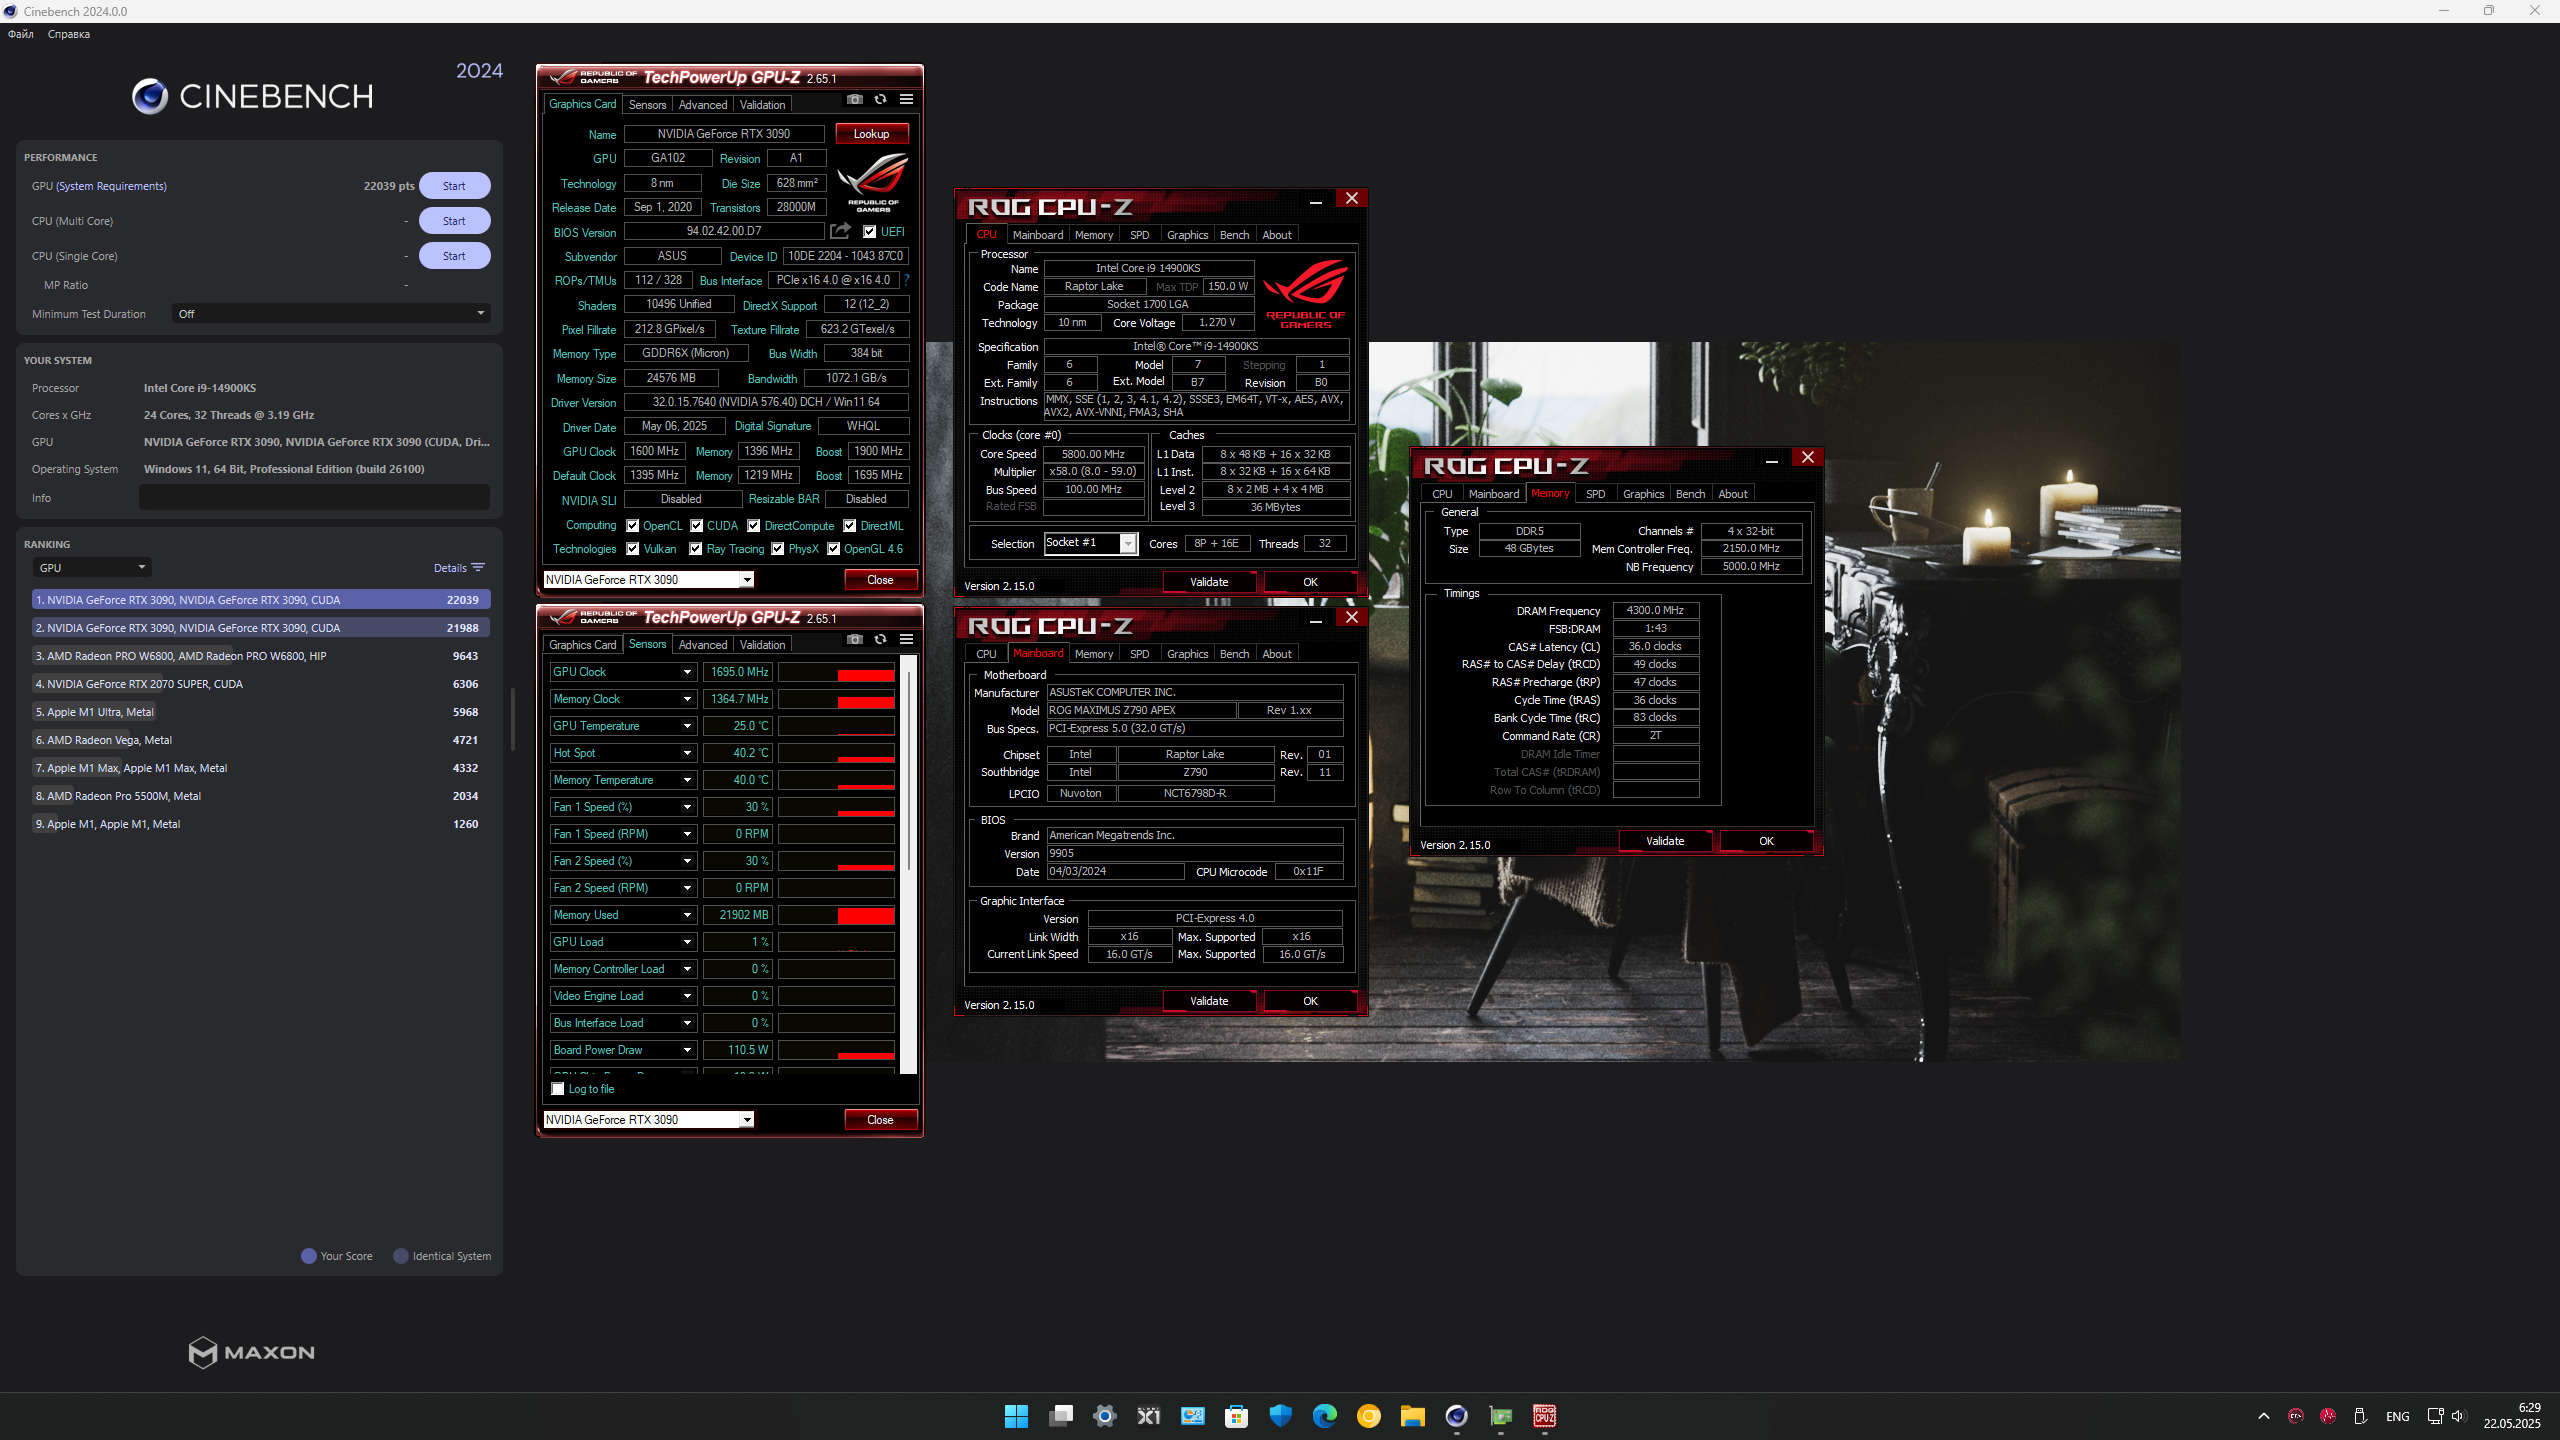Open the ranking Details filter icon
The image size is (2560, 1440).
pyautogui.click(x=478, y=567)
